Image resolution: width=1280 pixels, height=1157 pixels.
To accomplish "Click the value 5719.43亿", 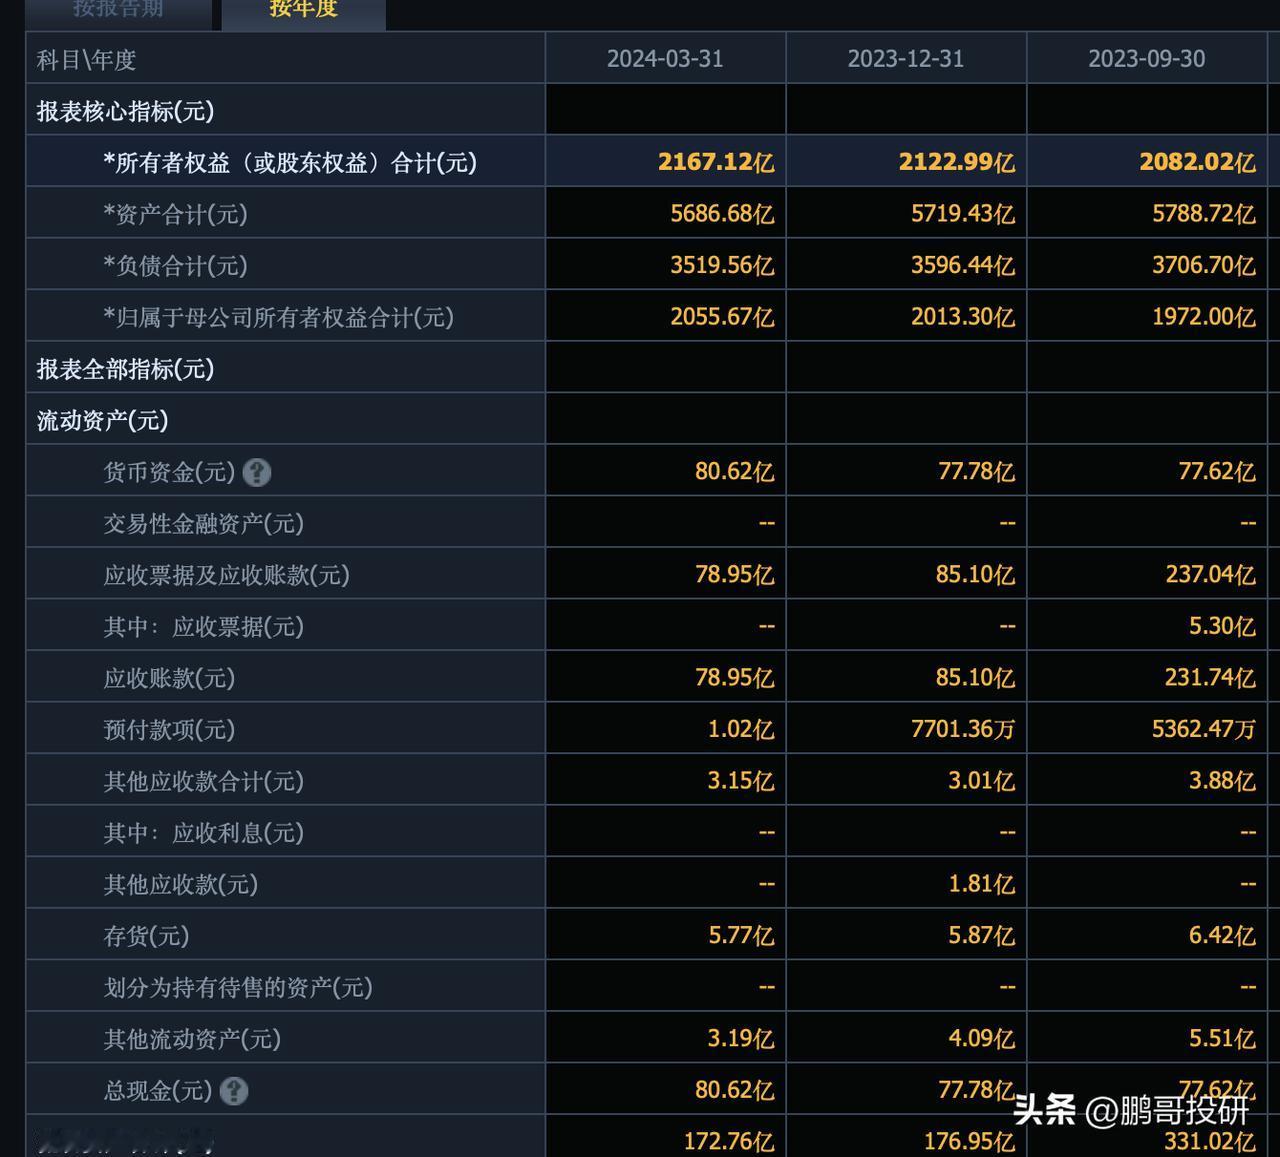I will click(x=963, y=214).
